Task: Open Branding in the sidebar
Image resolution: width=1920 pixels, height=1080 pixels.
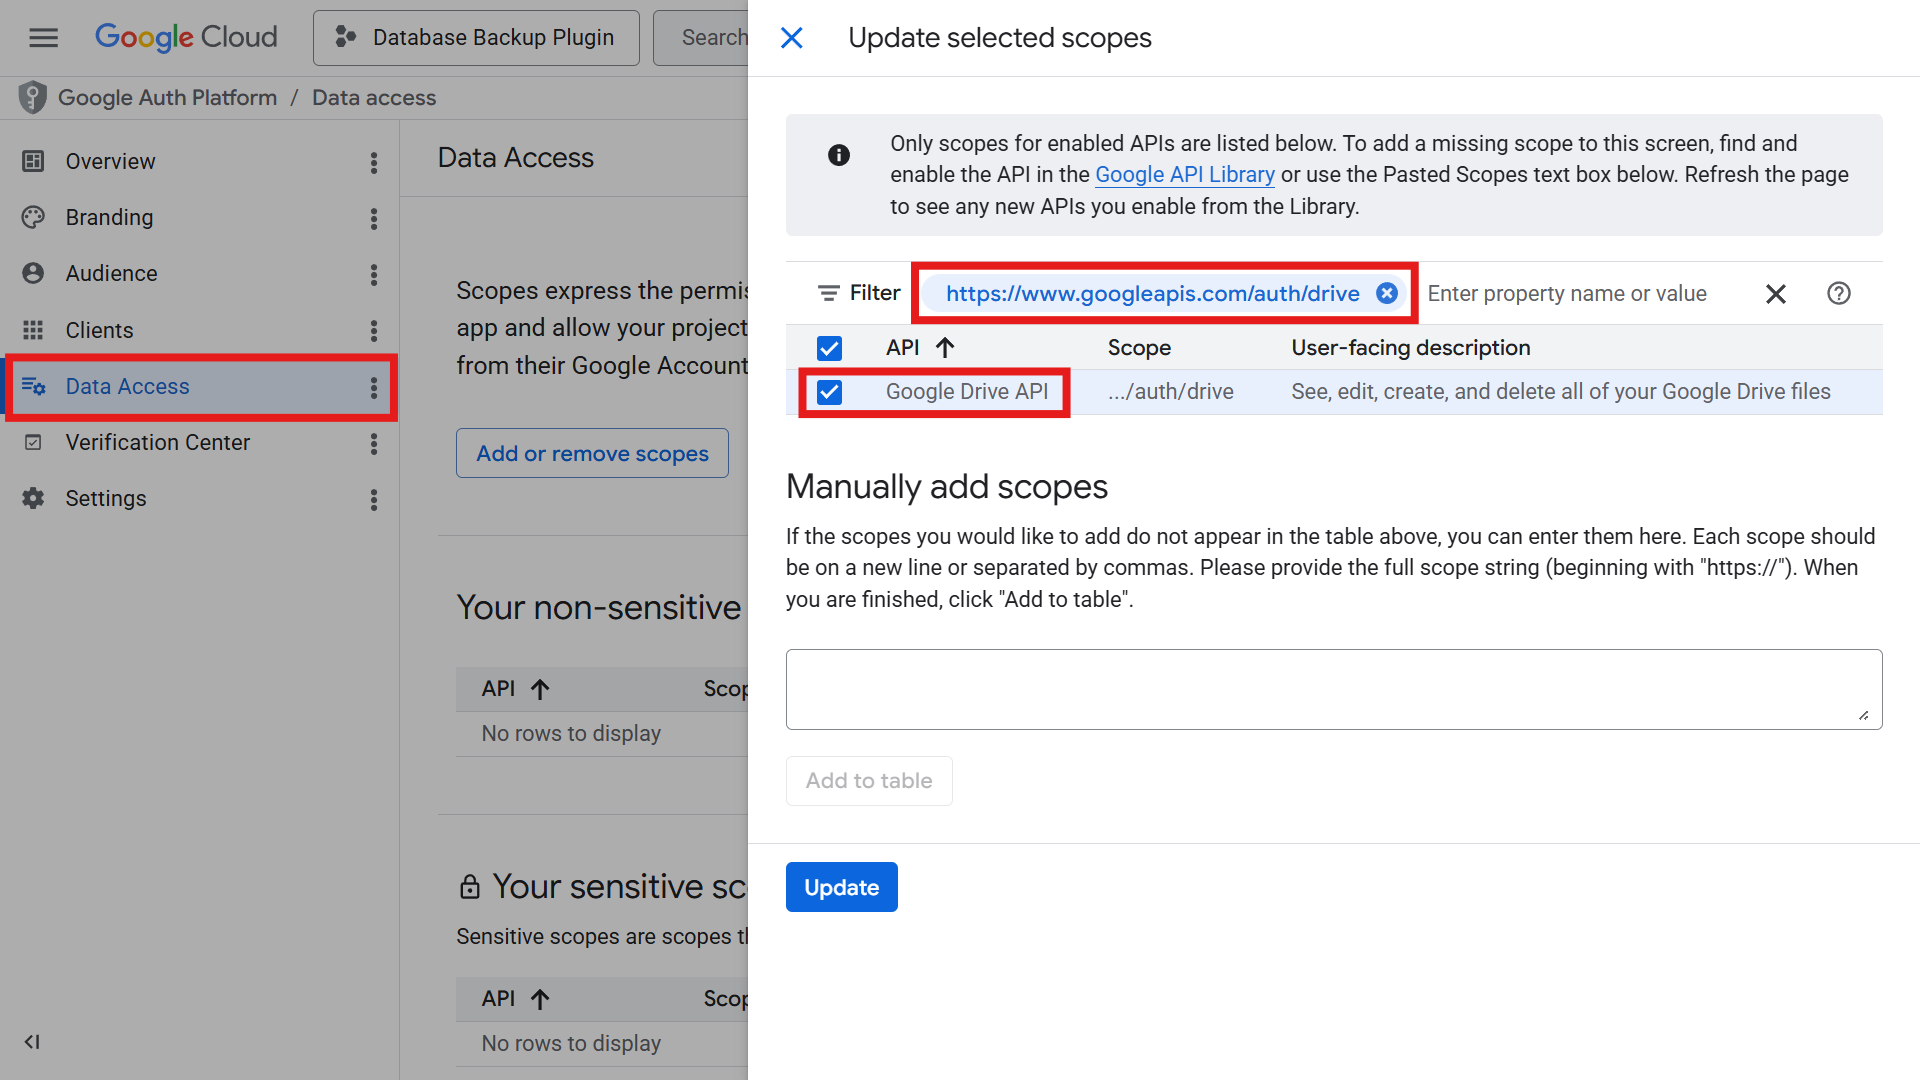Action: click(x=109, y=218)
